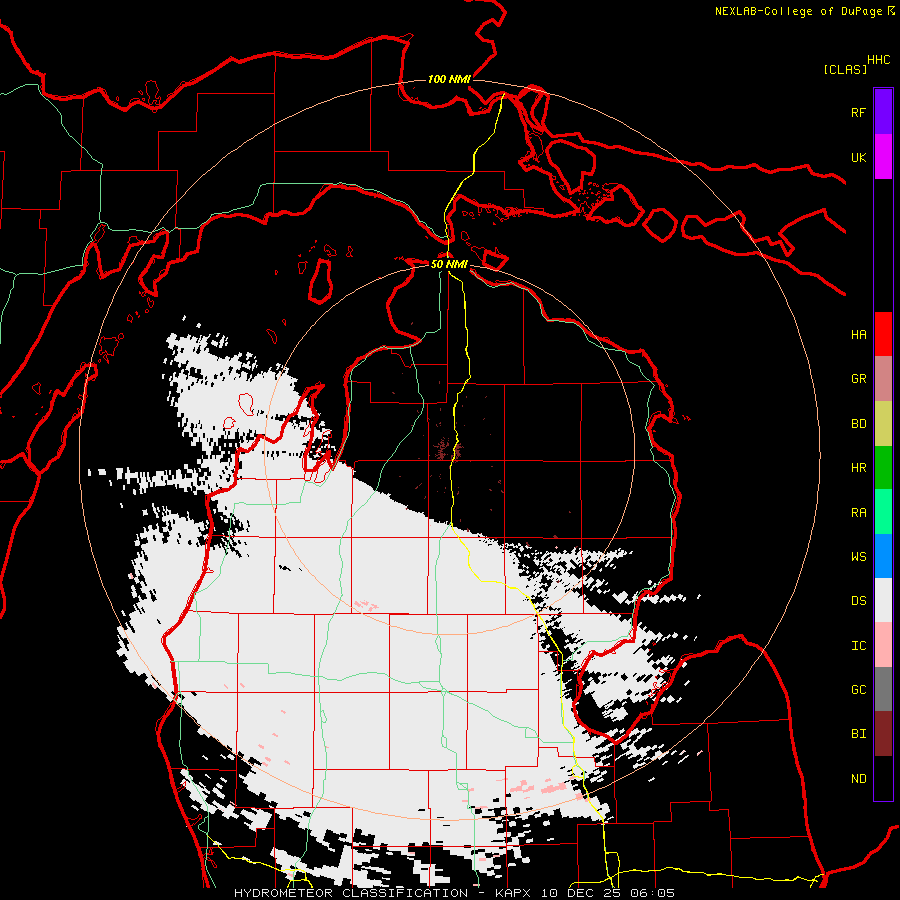Click the DS legend label
900x900 pixels.
(858, 601)
